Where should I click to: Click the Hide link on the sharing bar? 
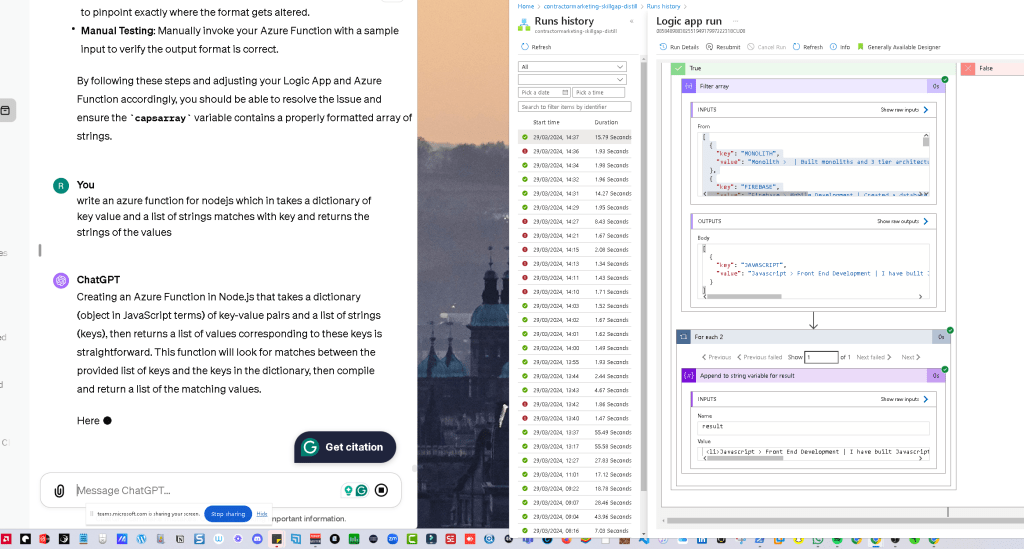pos(262,514)
